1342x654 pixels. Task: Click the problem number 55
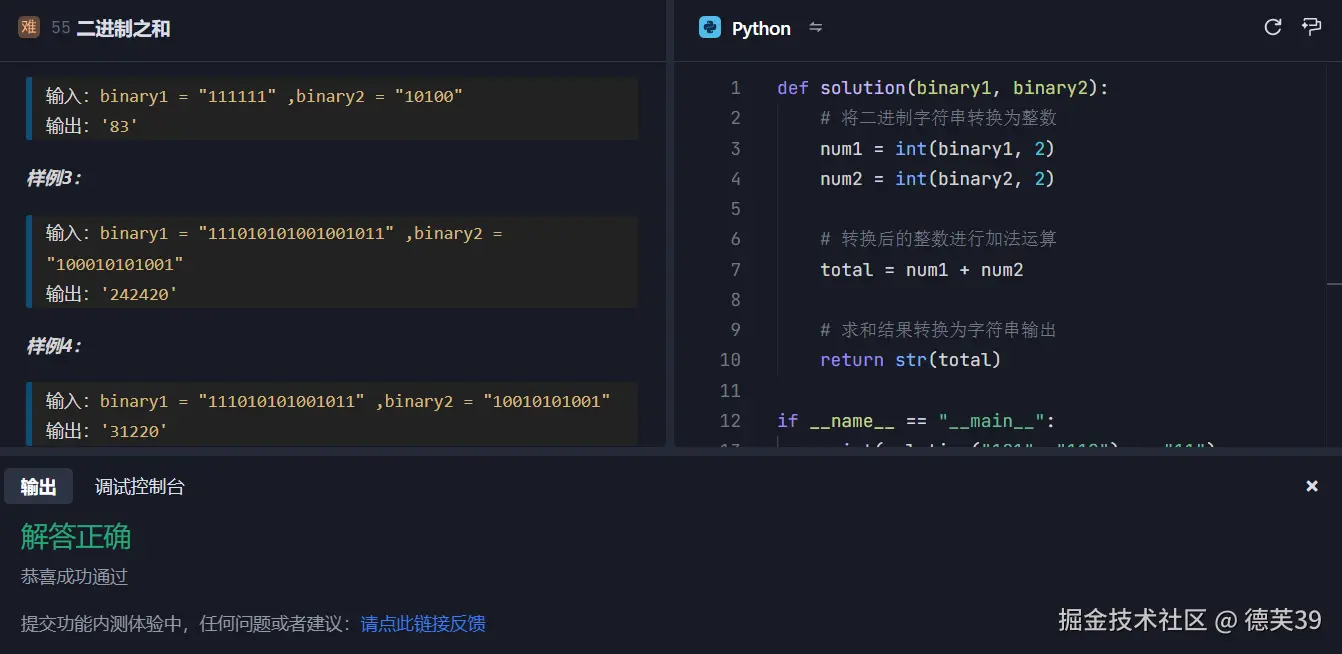[61, 29]
